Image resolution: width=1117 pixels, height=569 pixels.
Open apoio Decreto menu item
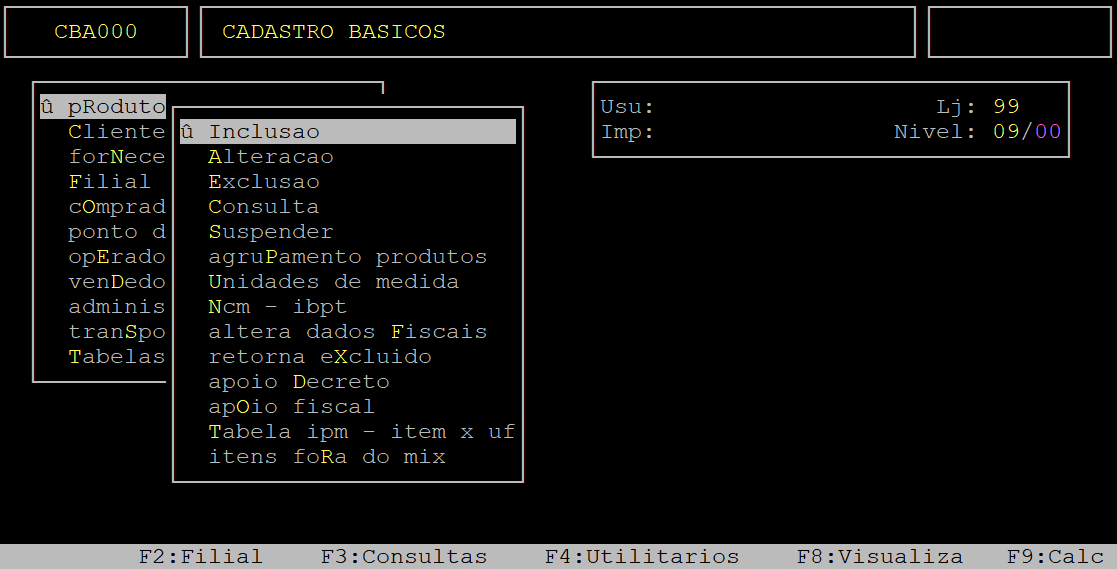click(299, 382)
